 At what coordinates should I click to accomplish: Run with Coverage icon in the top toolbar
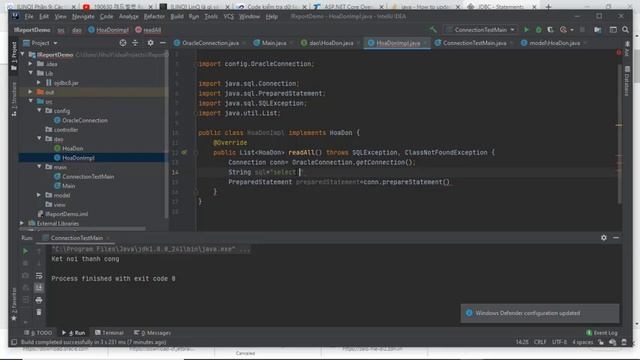tap(550, 30)
